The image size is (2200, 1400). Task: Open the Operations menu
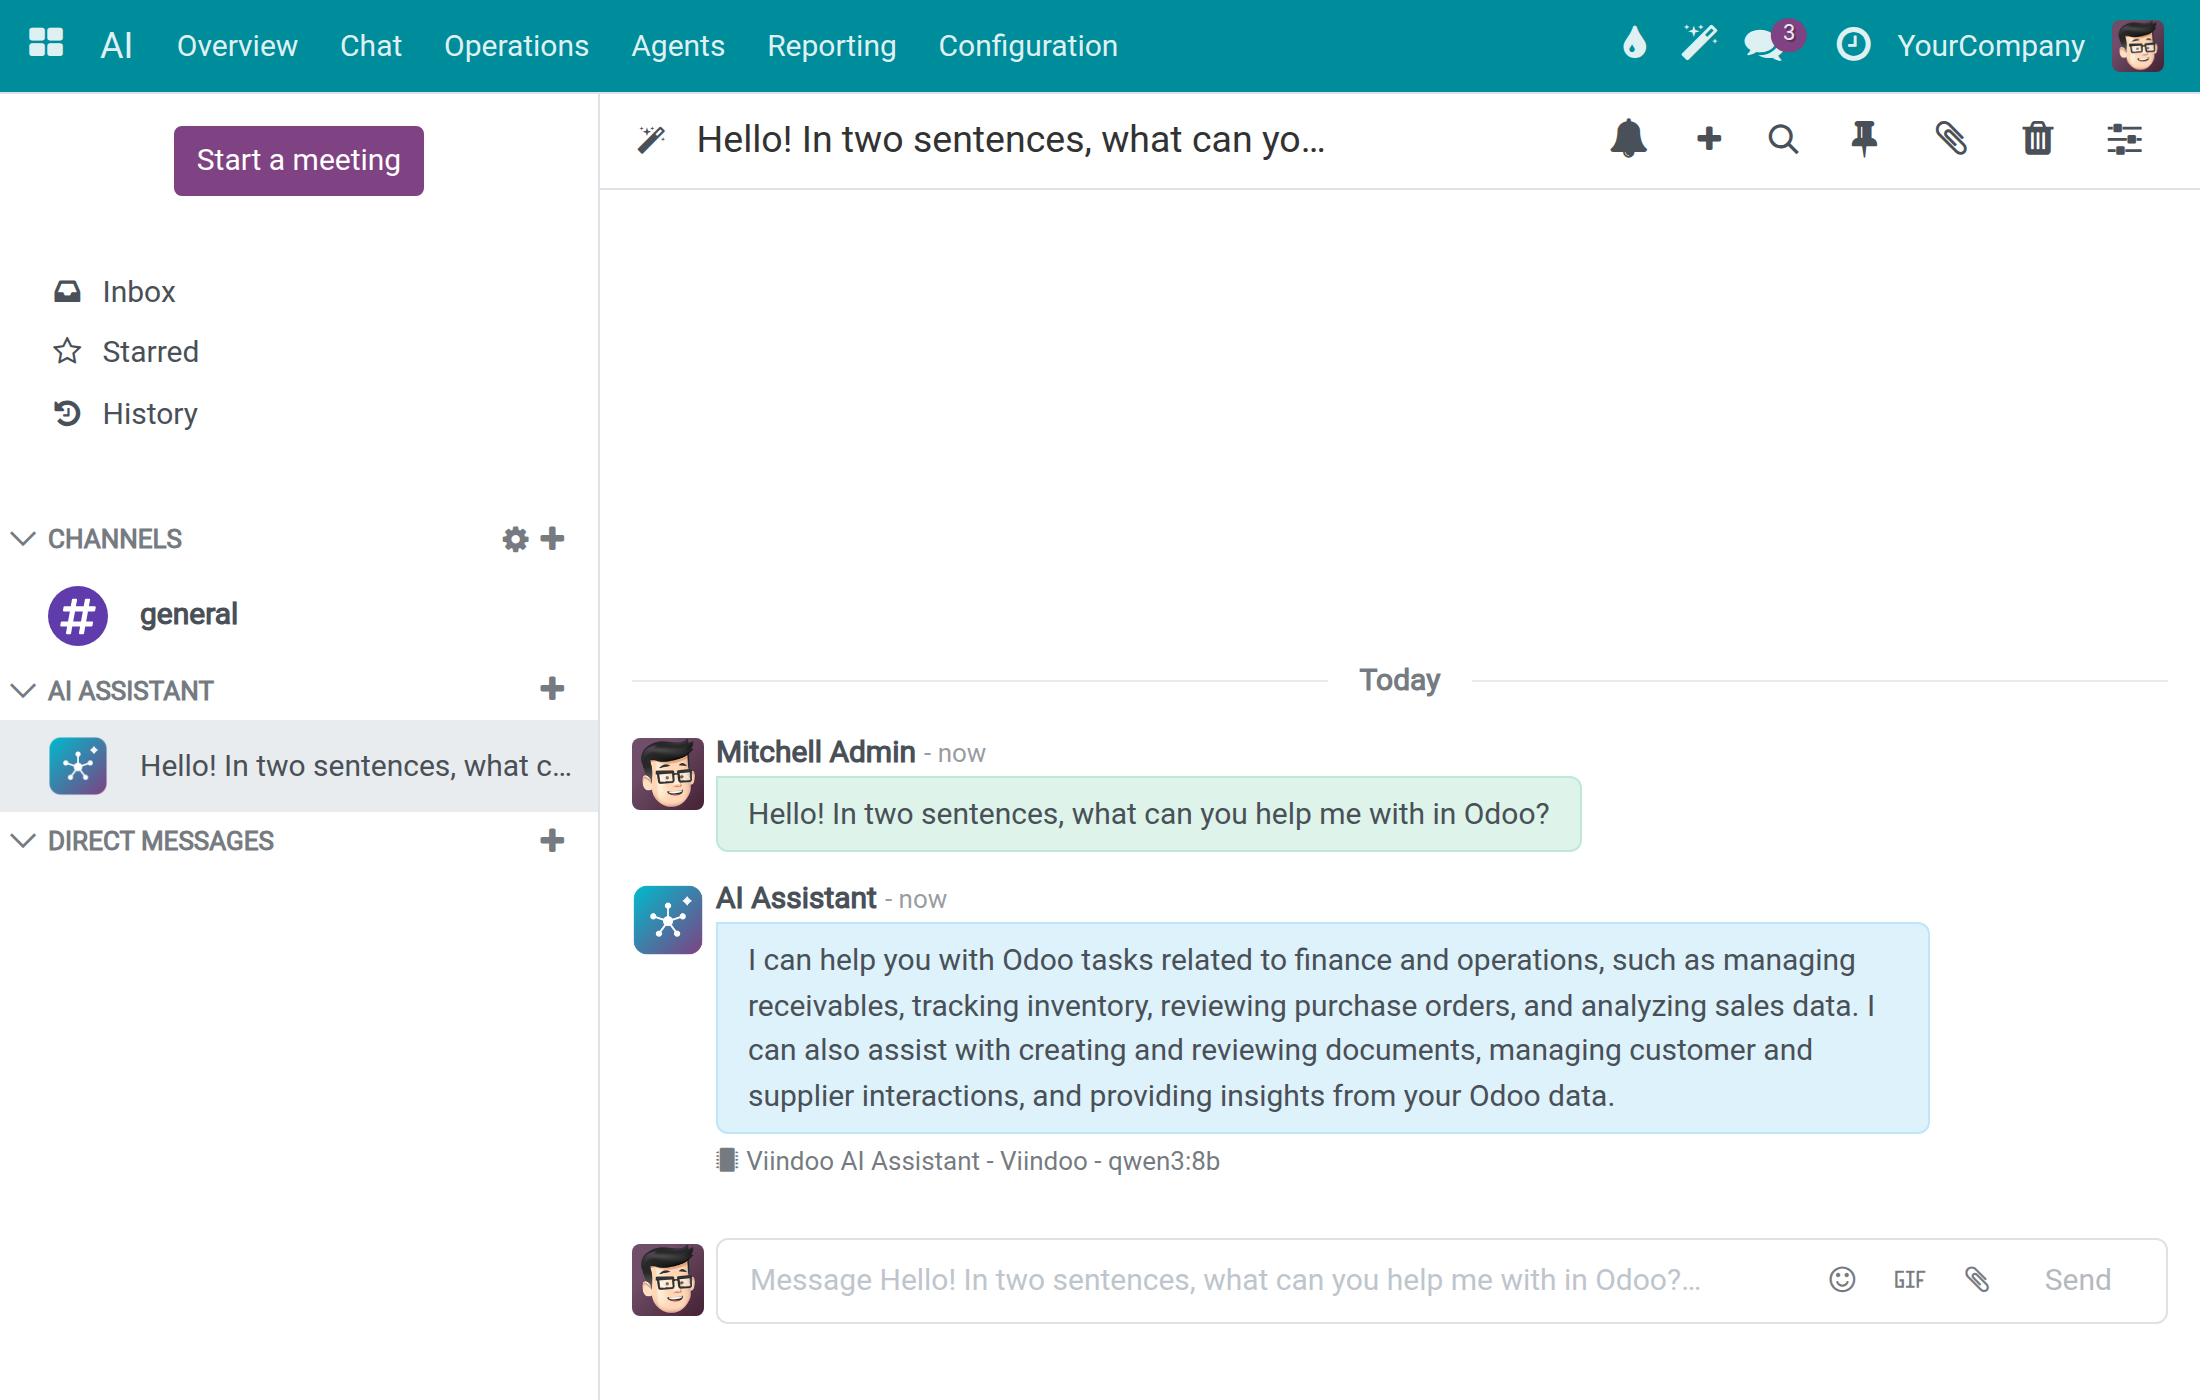pos(517,46)
